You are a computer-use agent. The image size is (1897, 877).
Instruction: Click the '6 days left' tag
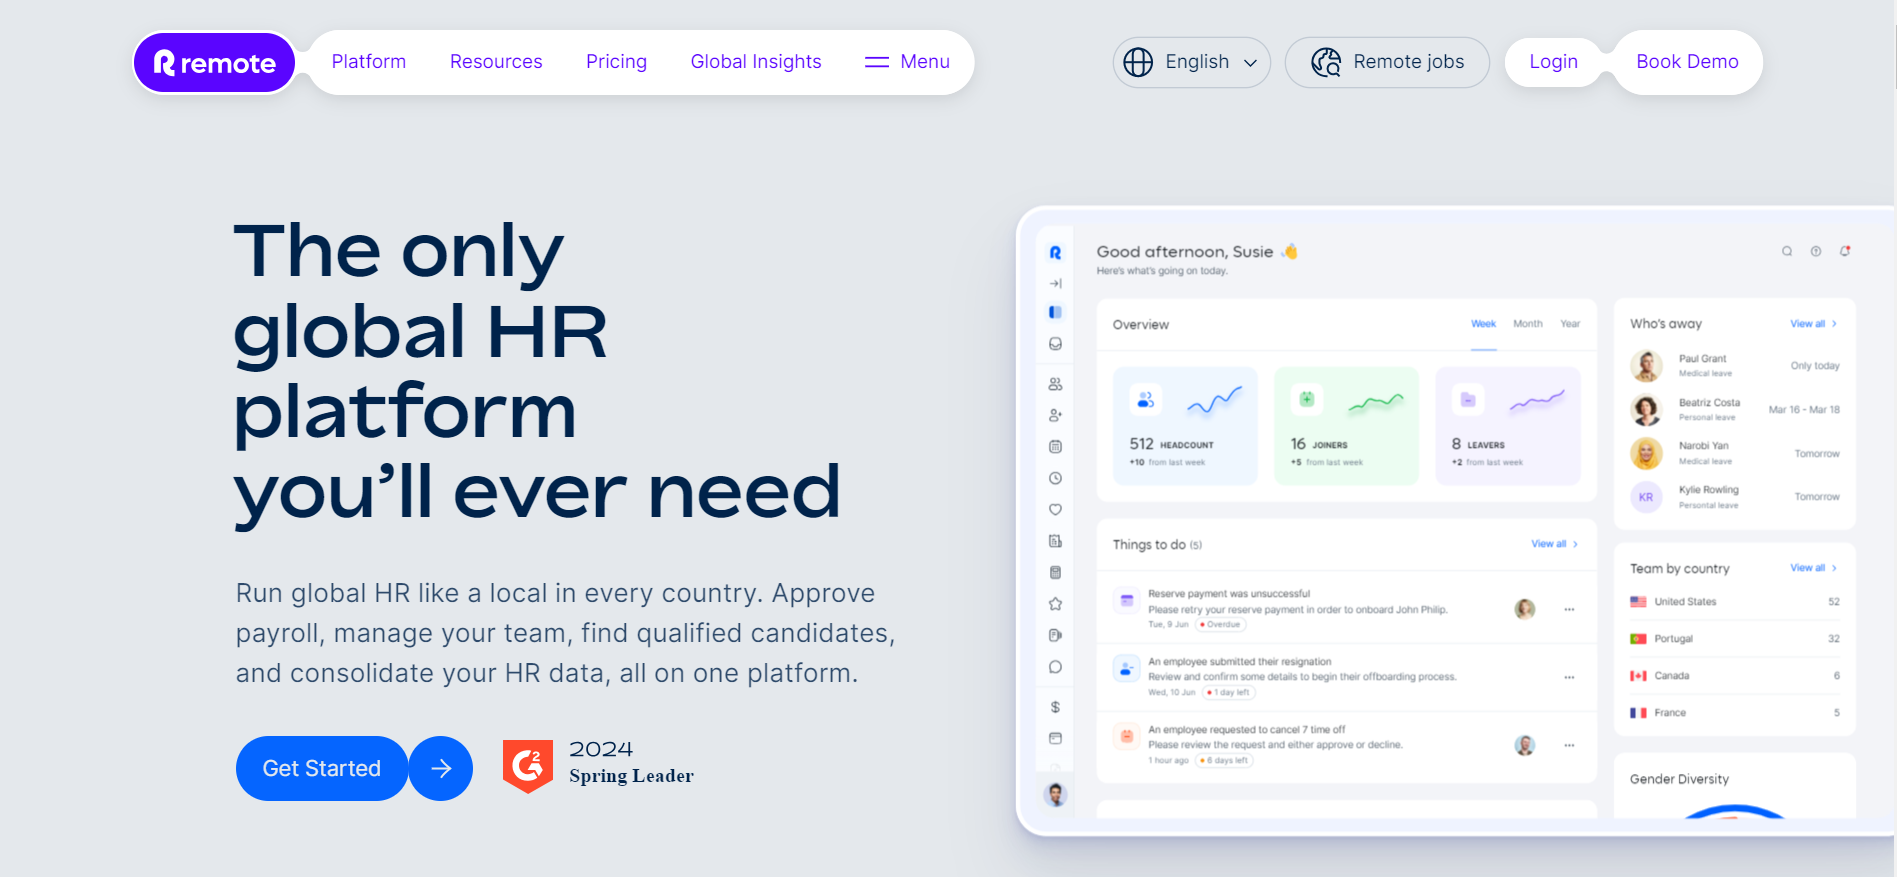(x=1224, y=760)
